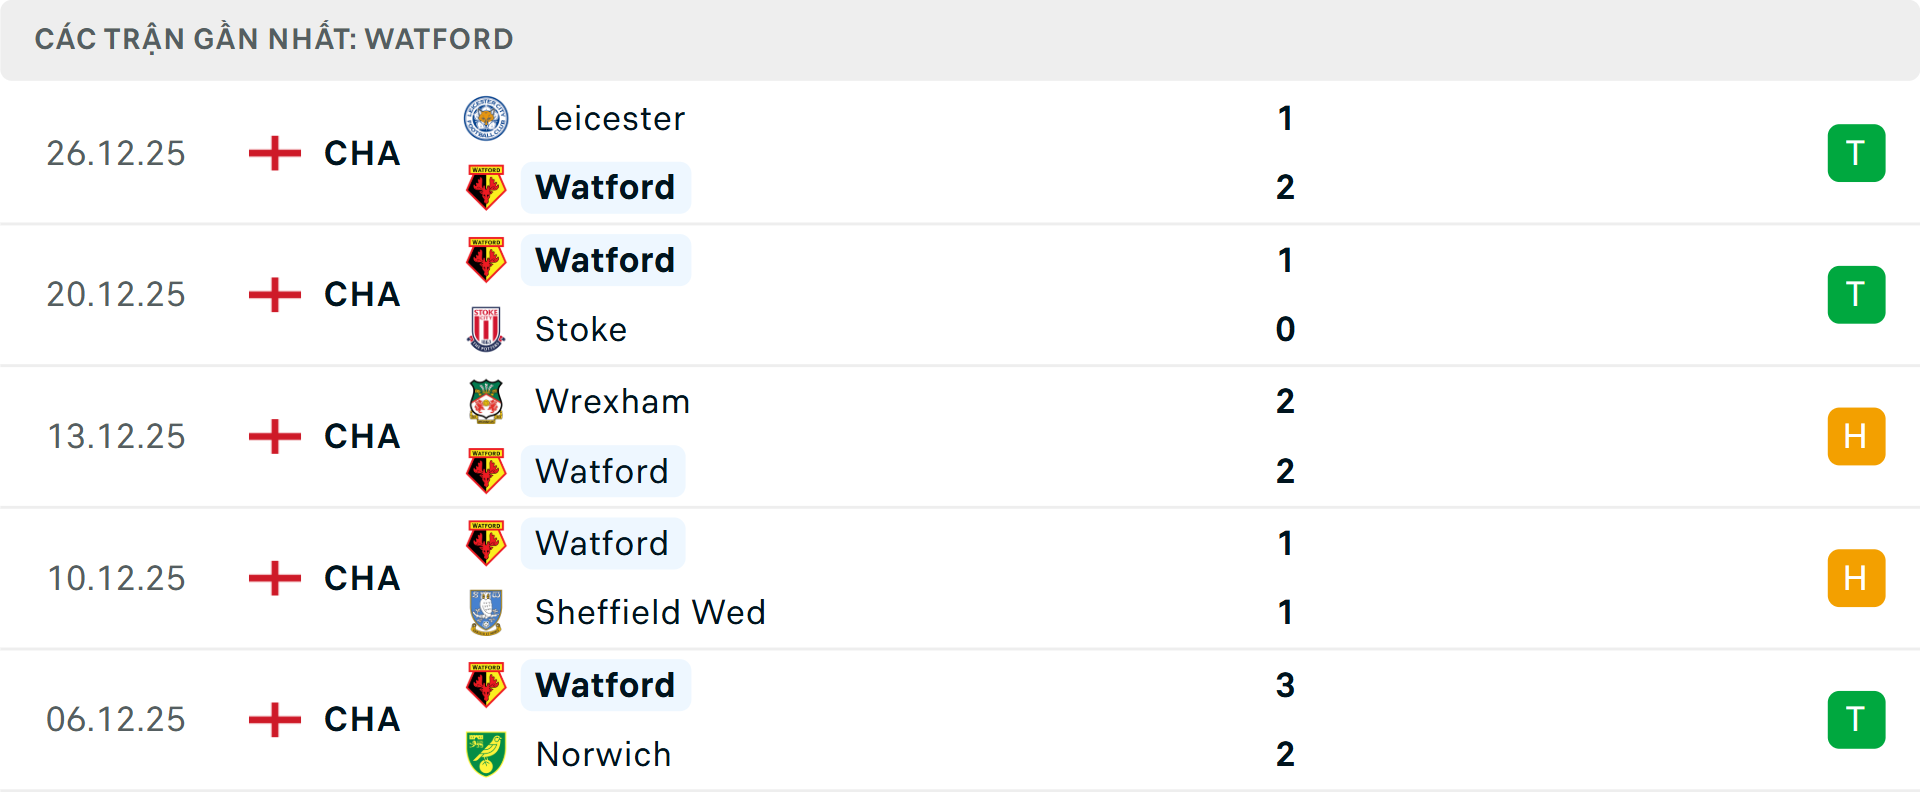Open the Watford team link in Leicester match
The height and width of the screenshot is (792, 1920).
point(605,187)
